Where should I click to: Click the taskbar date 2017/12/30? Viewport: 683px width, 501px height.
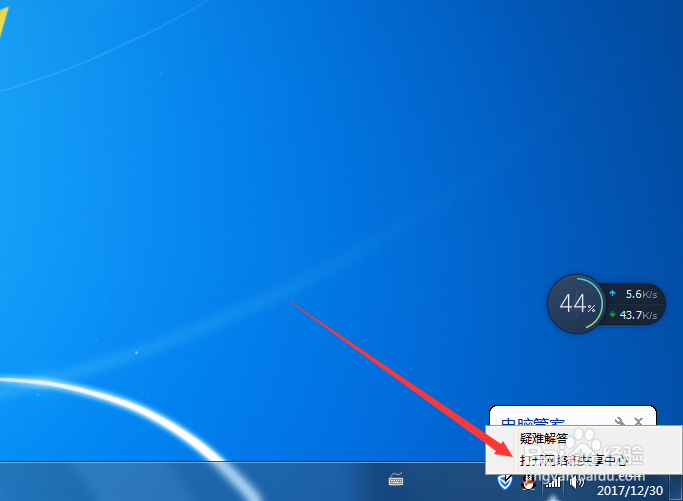[630, 491]
